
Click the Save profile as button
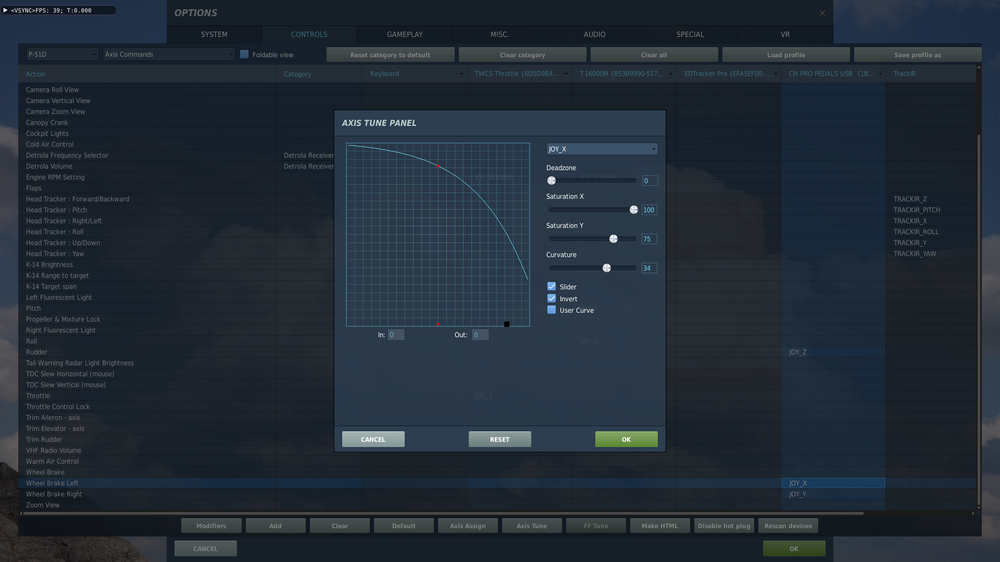coord(917,55)
